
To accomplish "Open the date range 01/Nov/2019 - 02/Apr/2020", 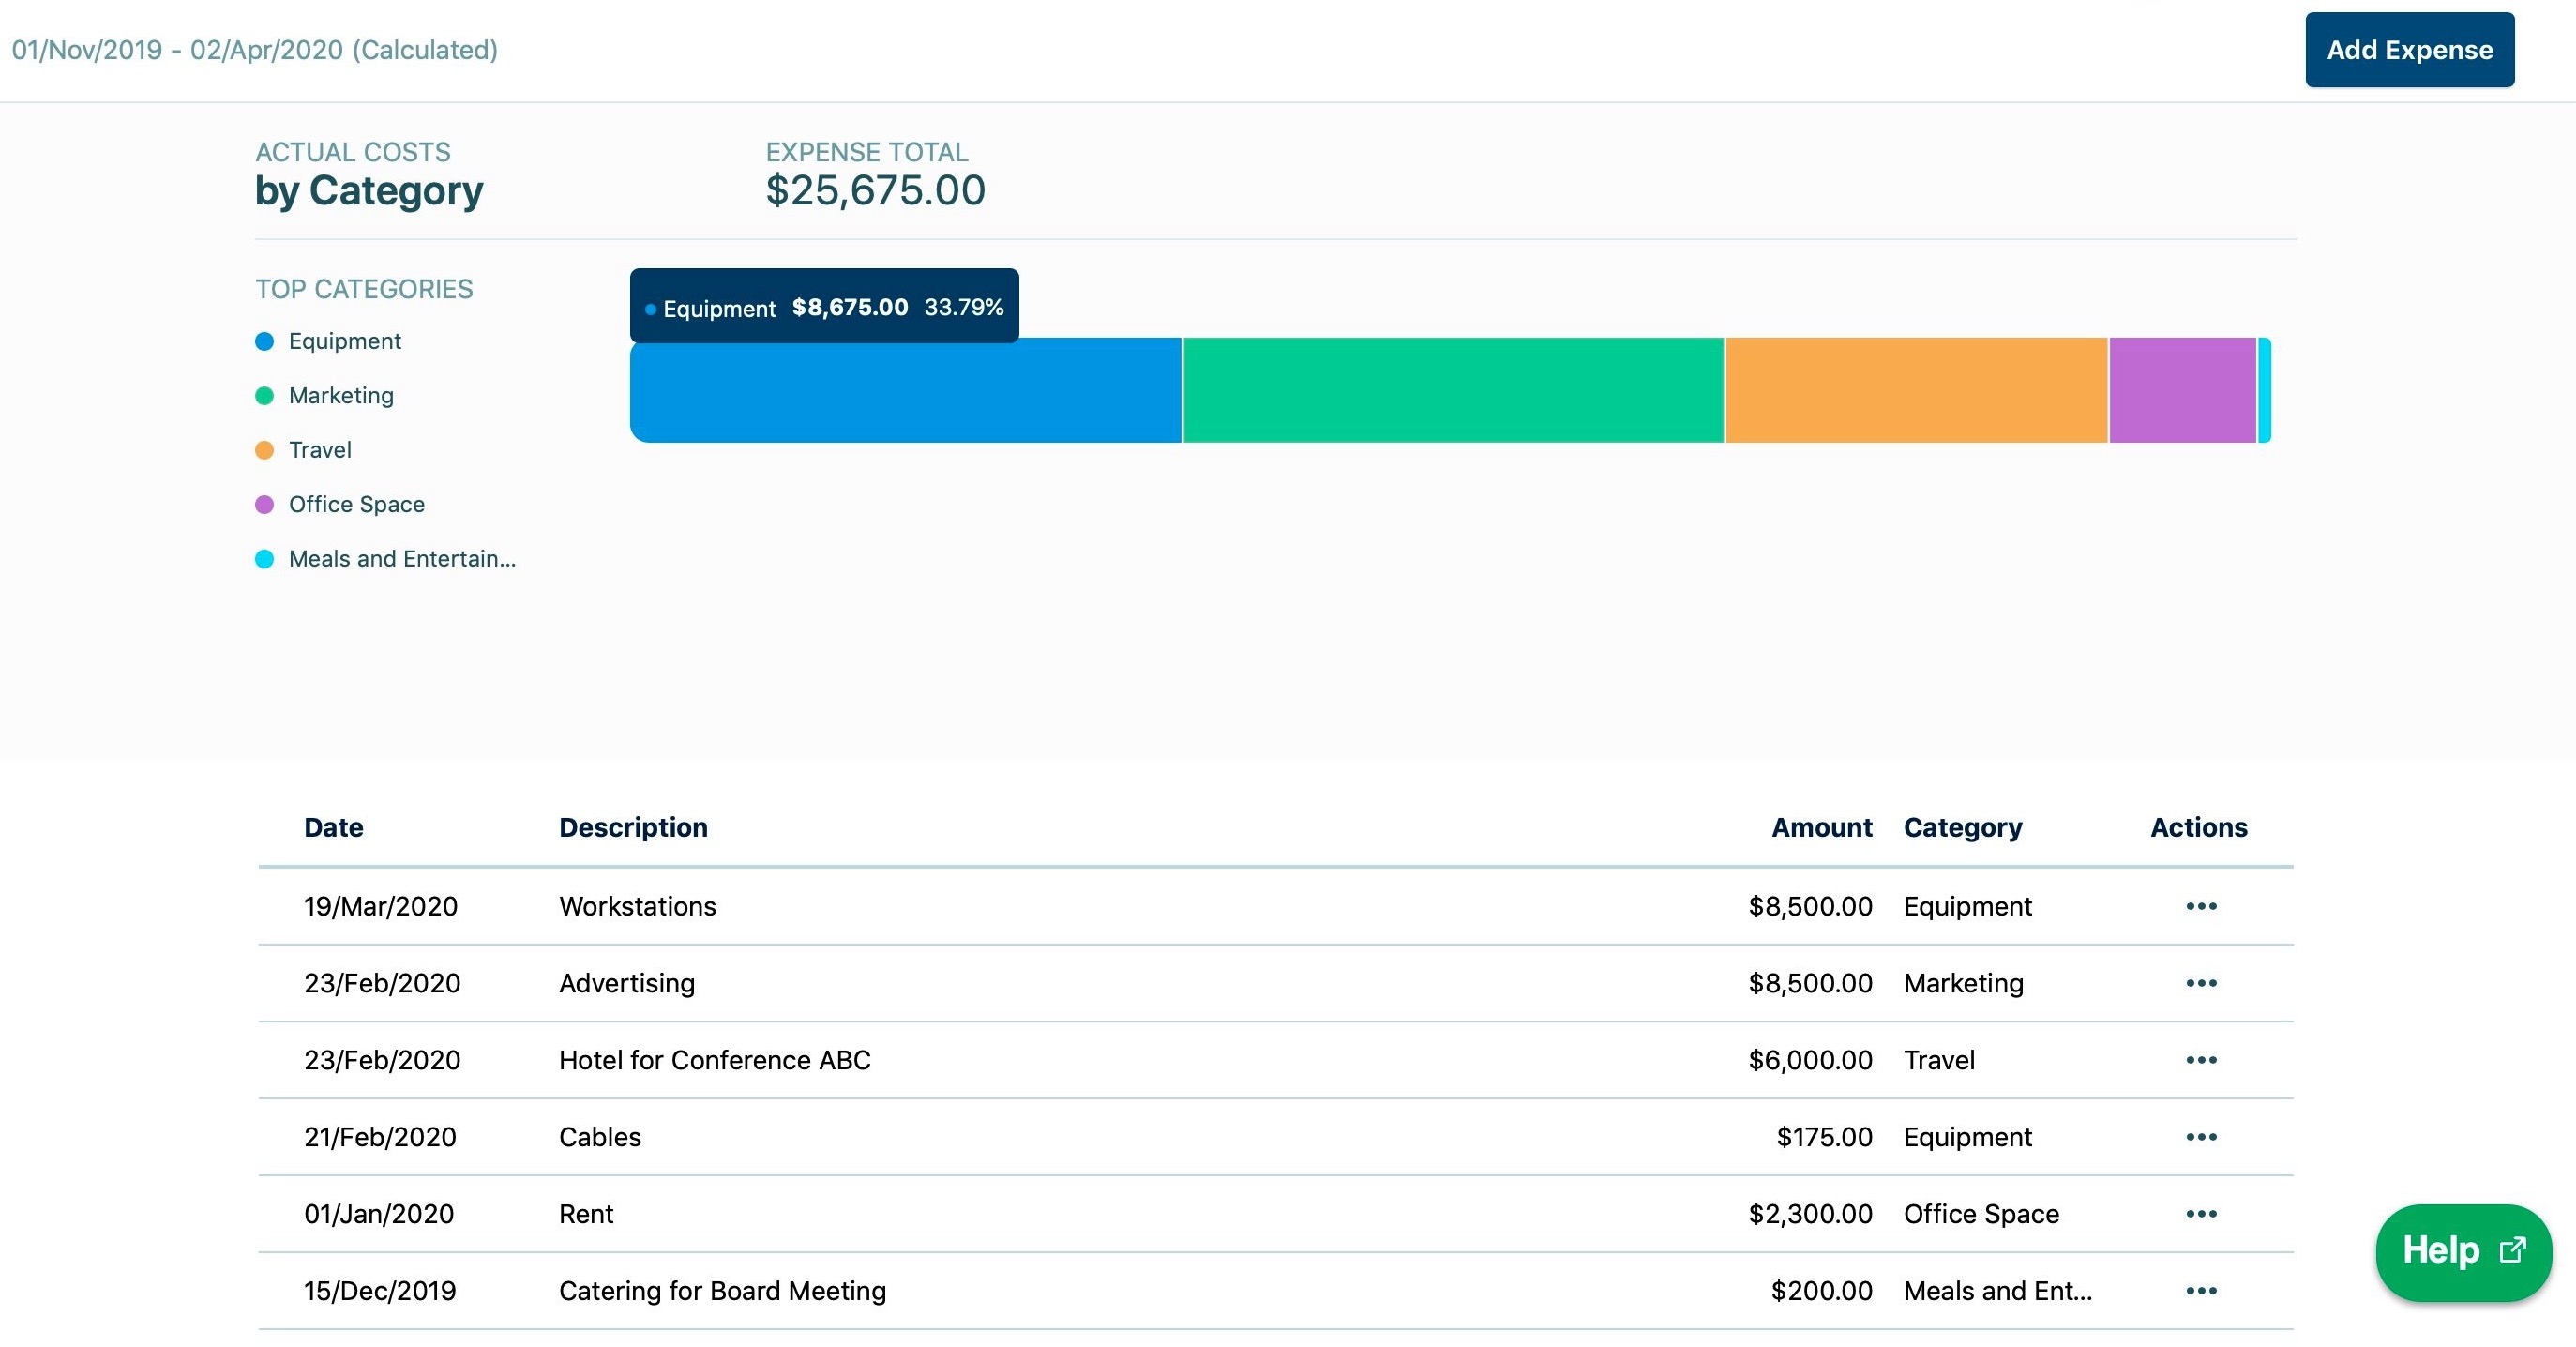I will [255, 50].
